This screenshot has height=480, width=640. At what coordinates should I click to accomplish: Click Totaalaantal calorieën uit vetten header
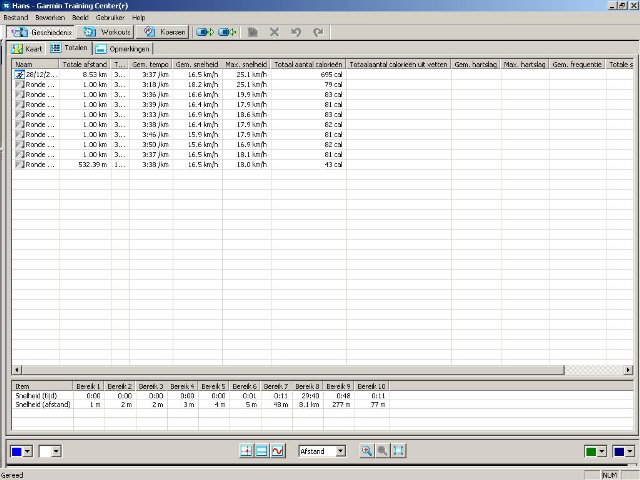point(398,64)
